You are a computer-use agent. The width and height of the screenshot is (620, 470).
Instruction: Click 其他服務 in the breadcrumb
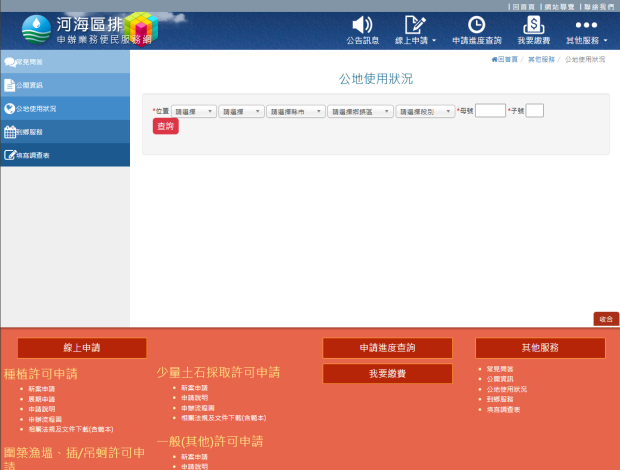pyautogui.click(x=541, y=60)
